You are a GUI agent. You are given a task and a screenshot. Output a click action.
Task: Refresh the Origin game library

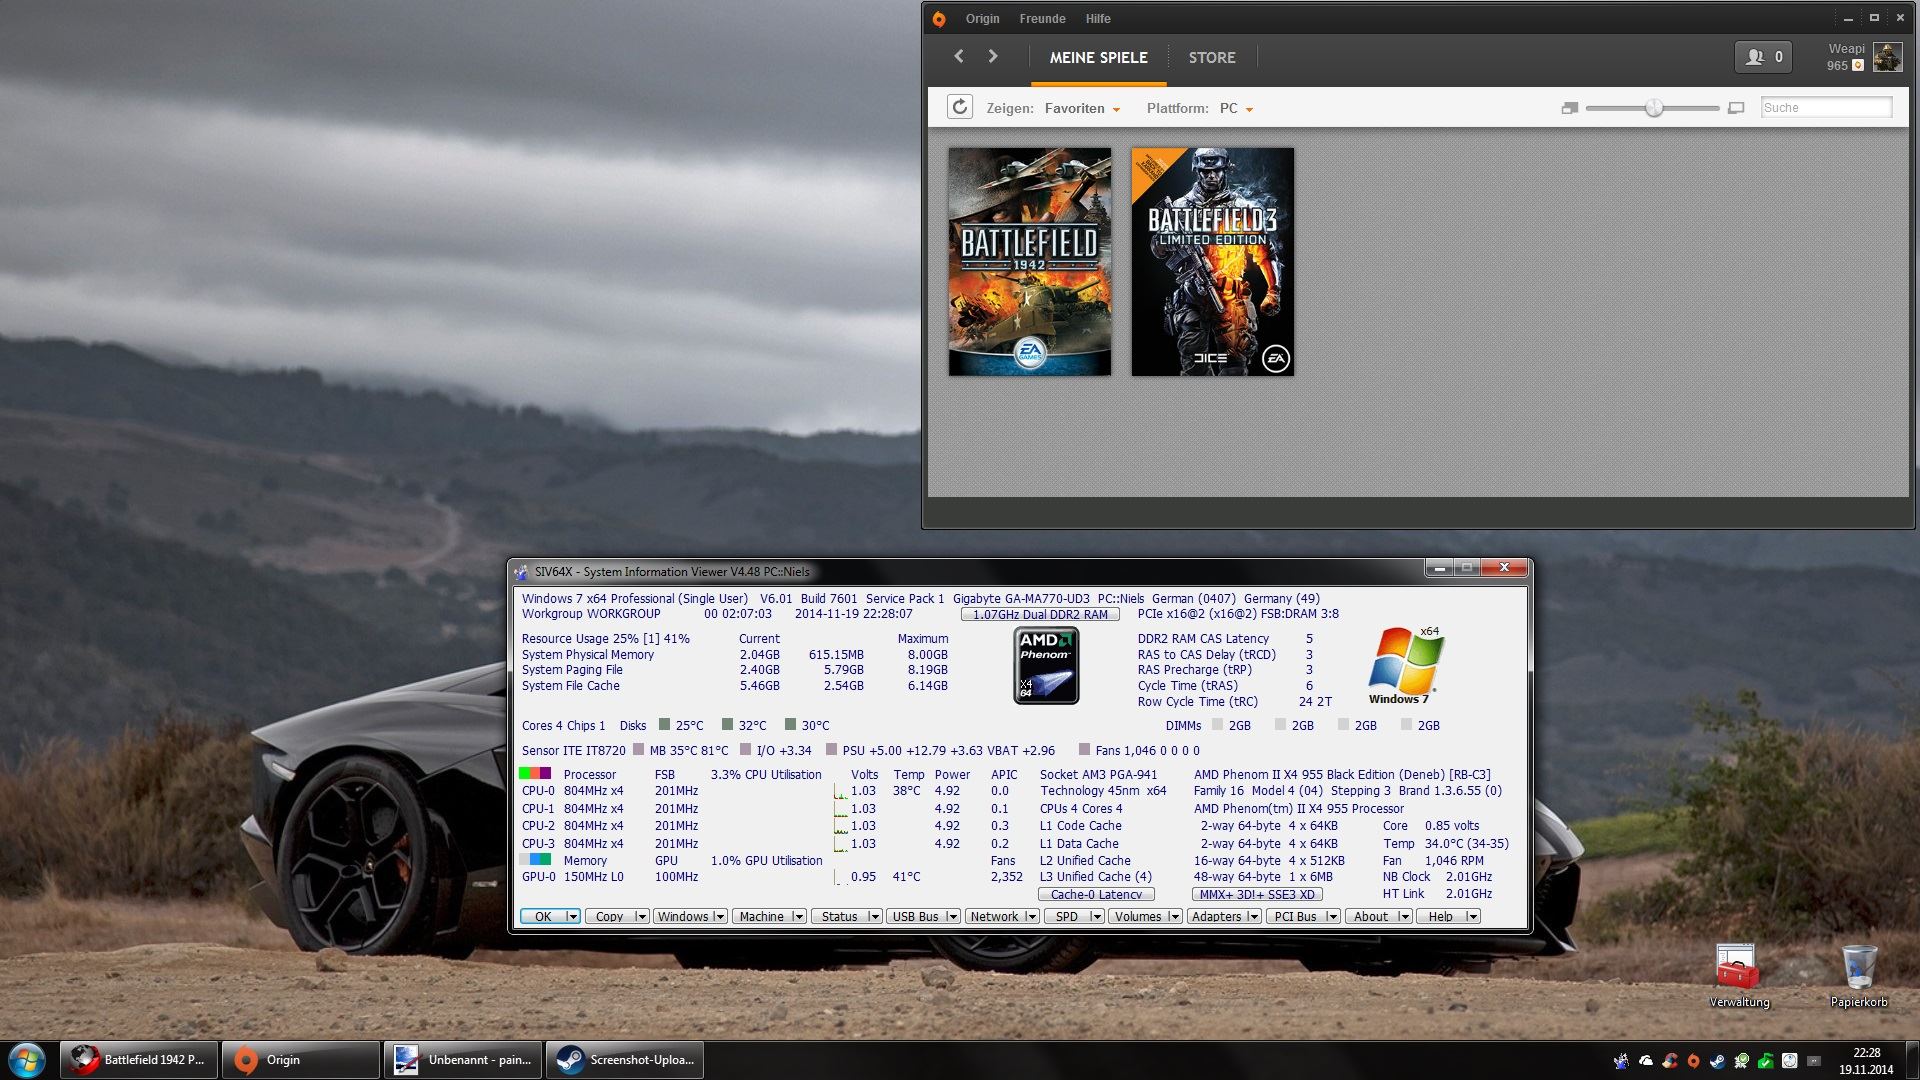click(x=960, y=107)
